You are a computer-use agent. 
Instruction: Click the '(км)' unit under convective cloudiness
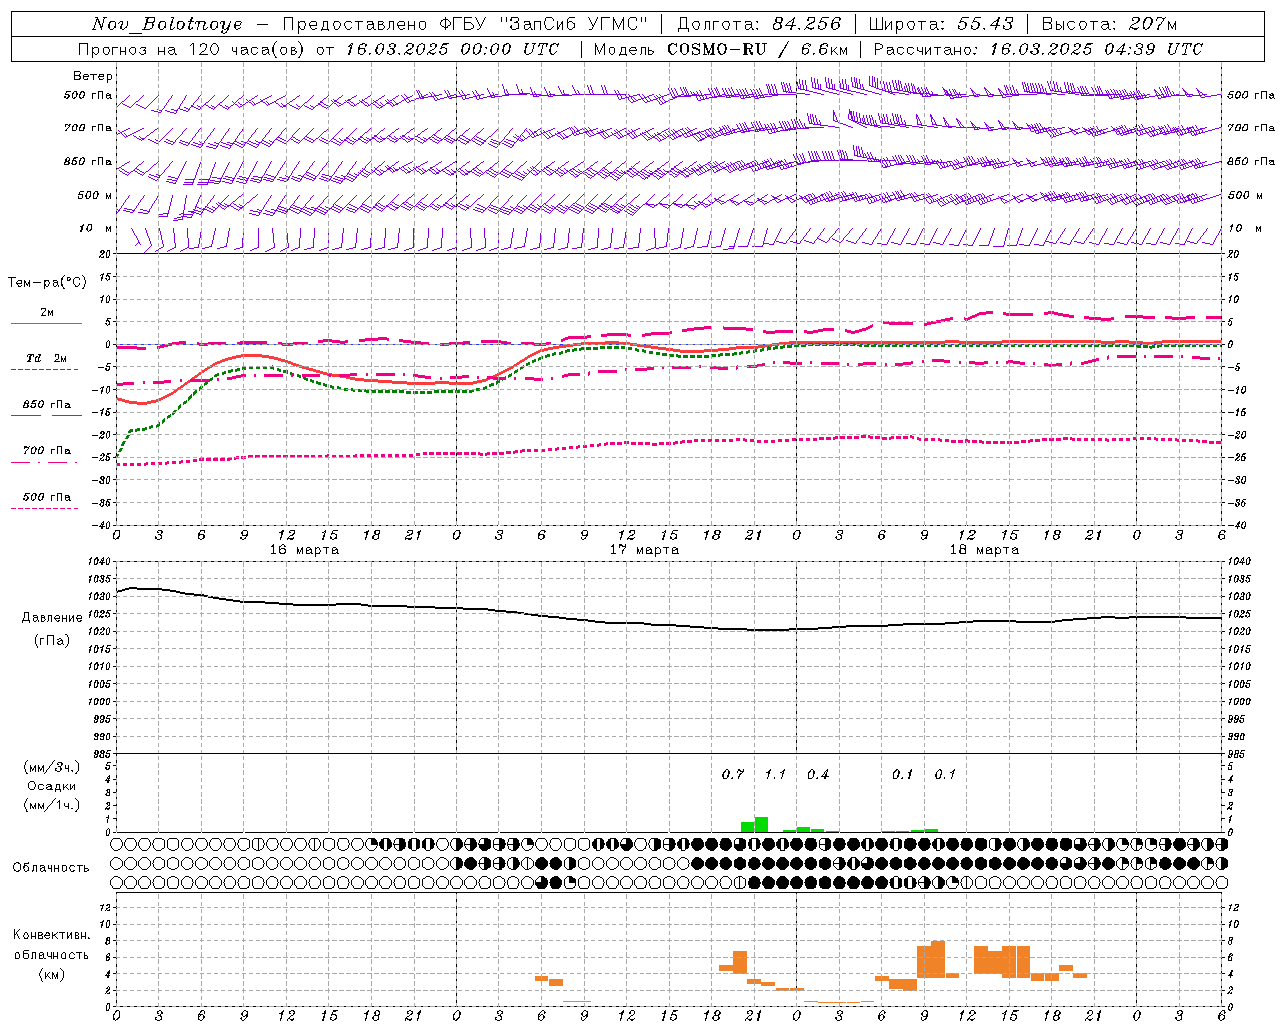click(52, 974)
